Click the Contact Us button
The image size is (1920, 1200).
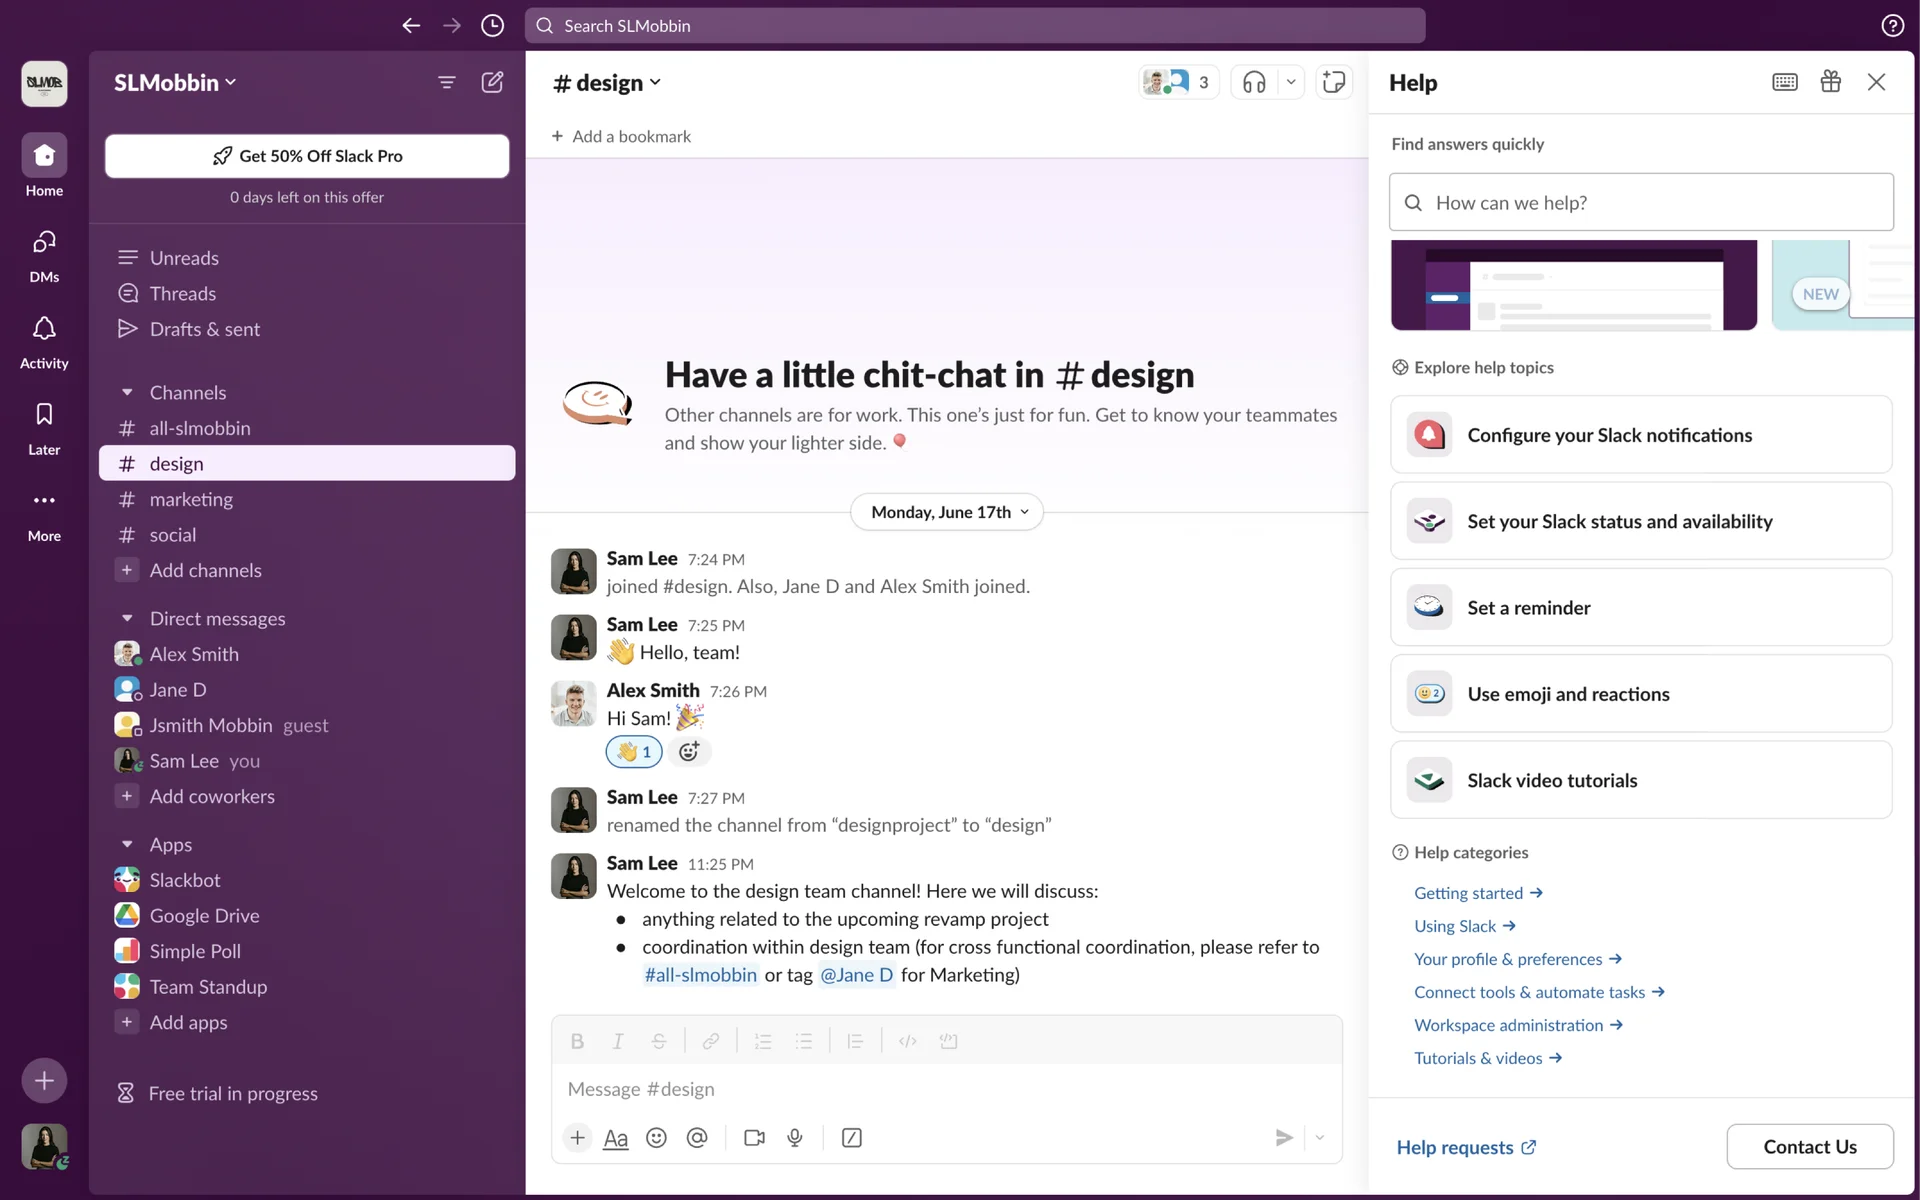click(1809, 1147)
